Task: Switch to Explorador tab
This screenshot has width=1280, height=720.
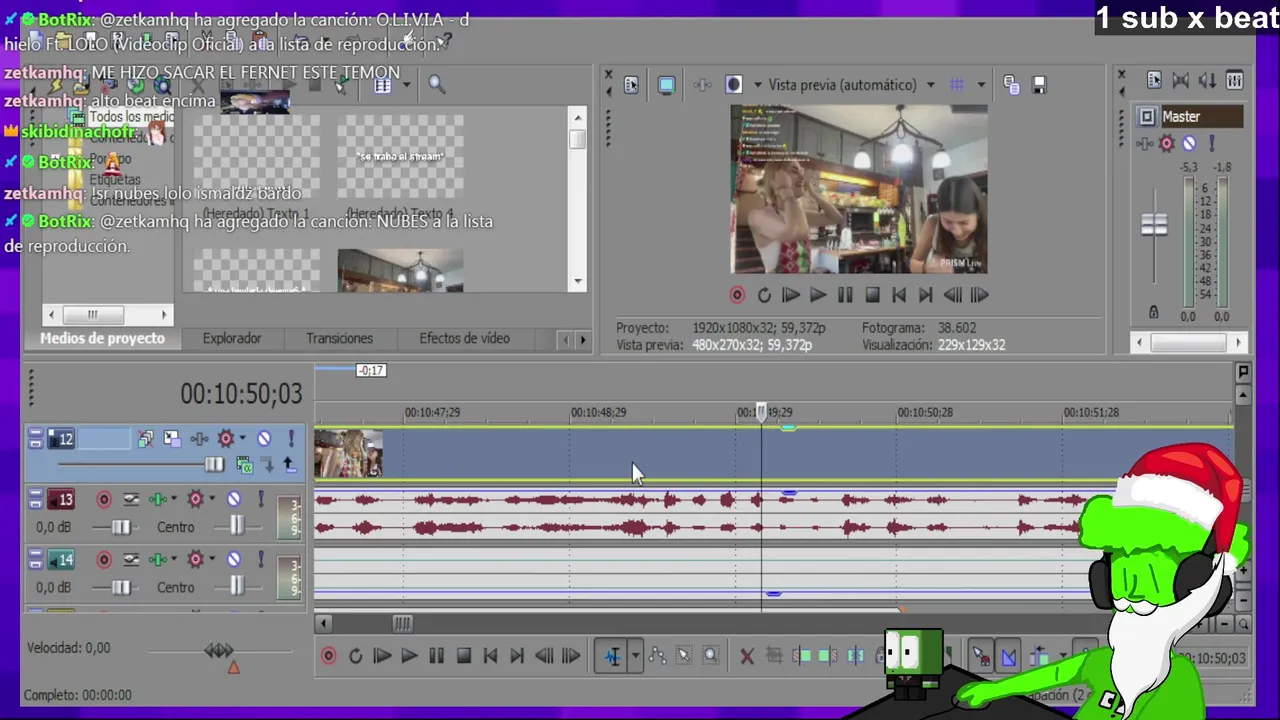Action: pyautogui.click(x=232, y=338)
